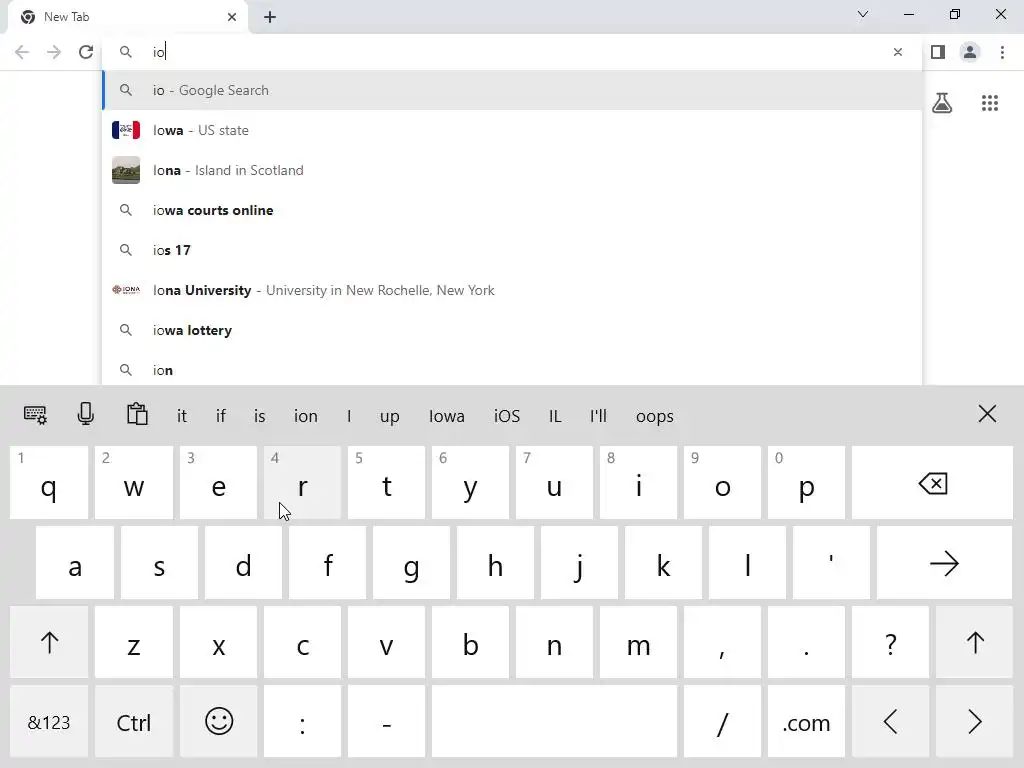Viewport: 1024px width, 768px height.
Task: Pick the word prediction 'up'
Action: coord(389,416)
